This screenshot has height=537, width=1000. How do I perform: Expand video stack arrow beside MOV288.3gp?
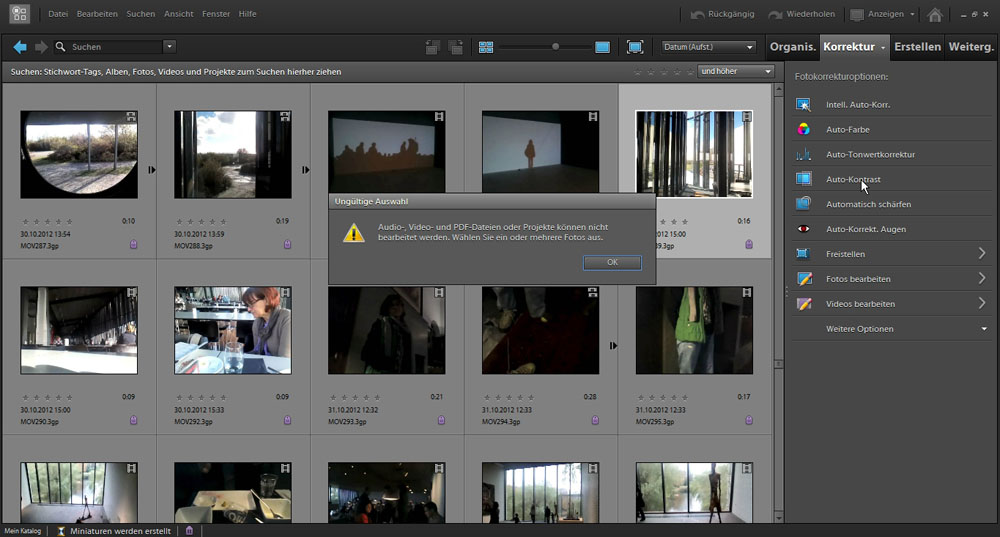pos(305,170)
